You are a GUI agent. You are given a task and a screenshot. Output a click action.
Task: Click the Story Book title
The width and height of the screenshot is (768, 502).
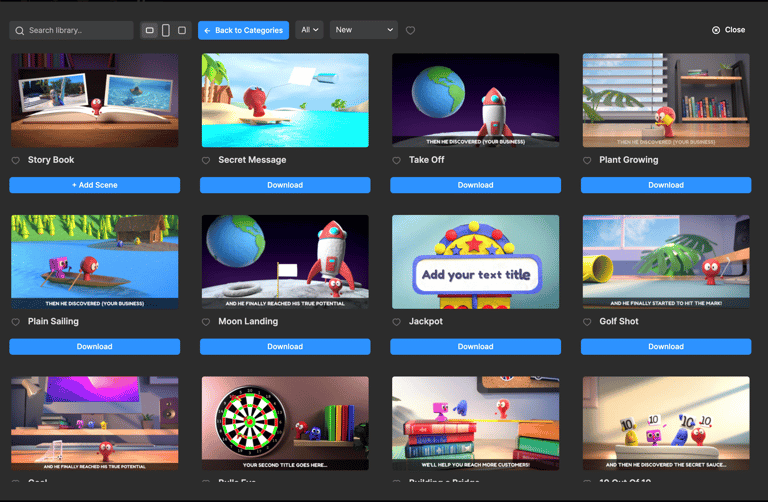tap(51, 160)
